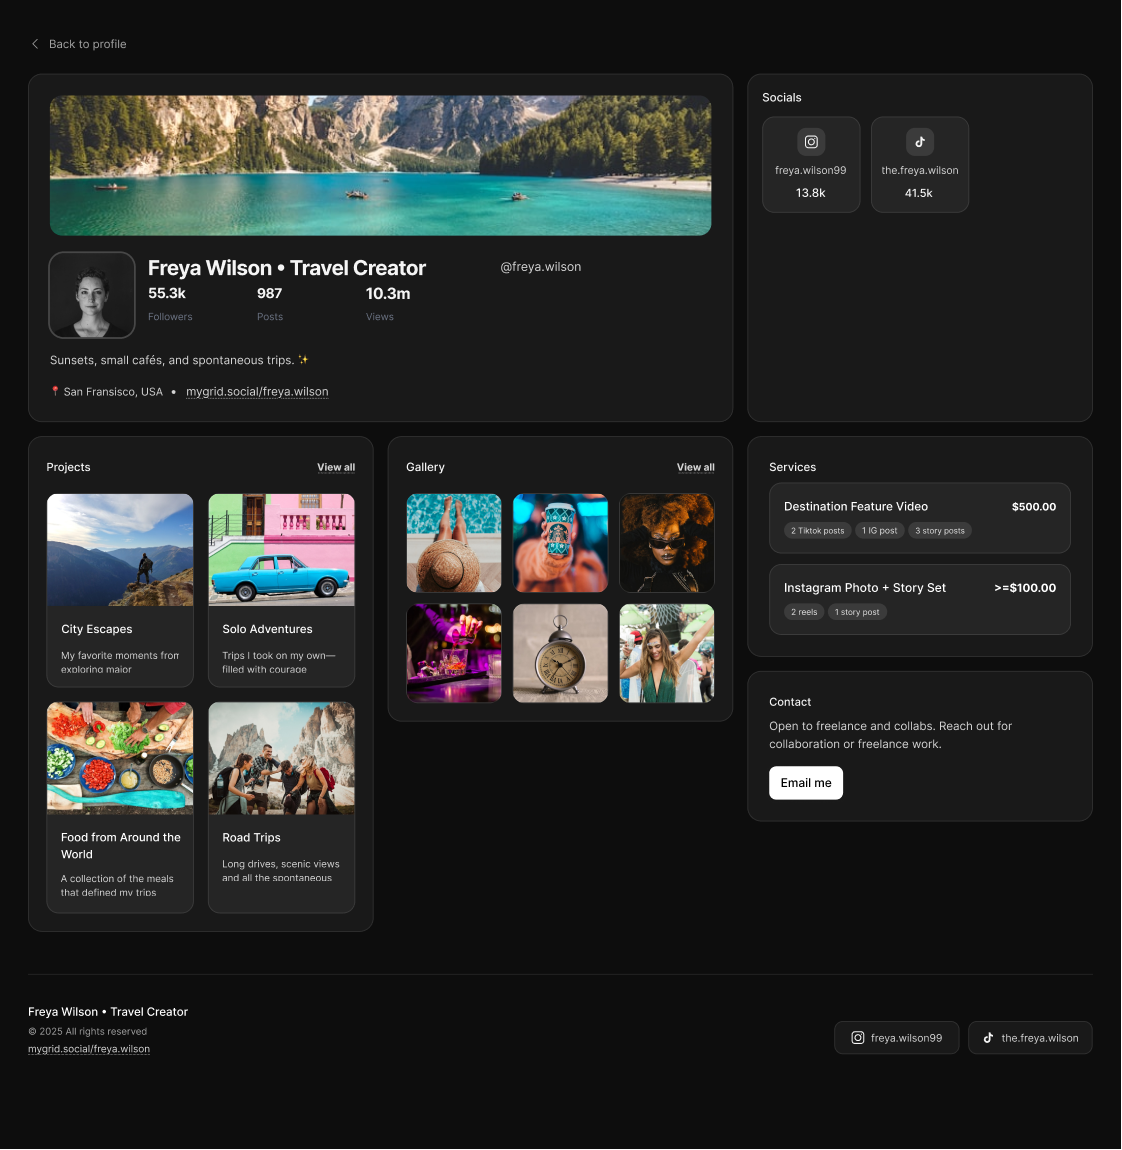Click the footer mygrid.social/freya.wilson link
The width and height of the screenshot is (1122, 1150).
point(89,1049)
